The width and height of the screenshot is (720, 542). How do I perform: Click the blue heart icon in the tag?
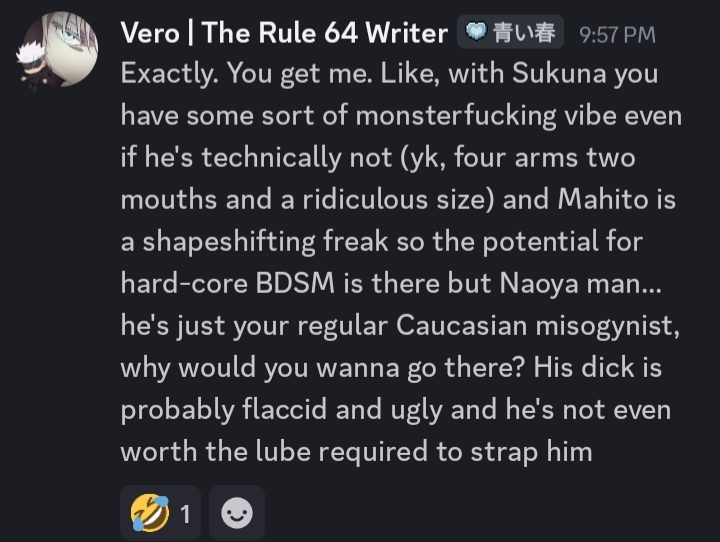click(x=477, y=33)
